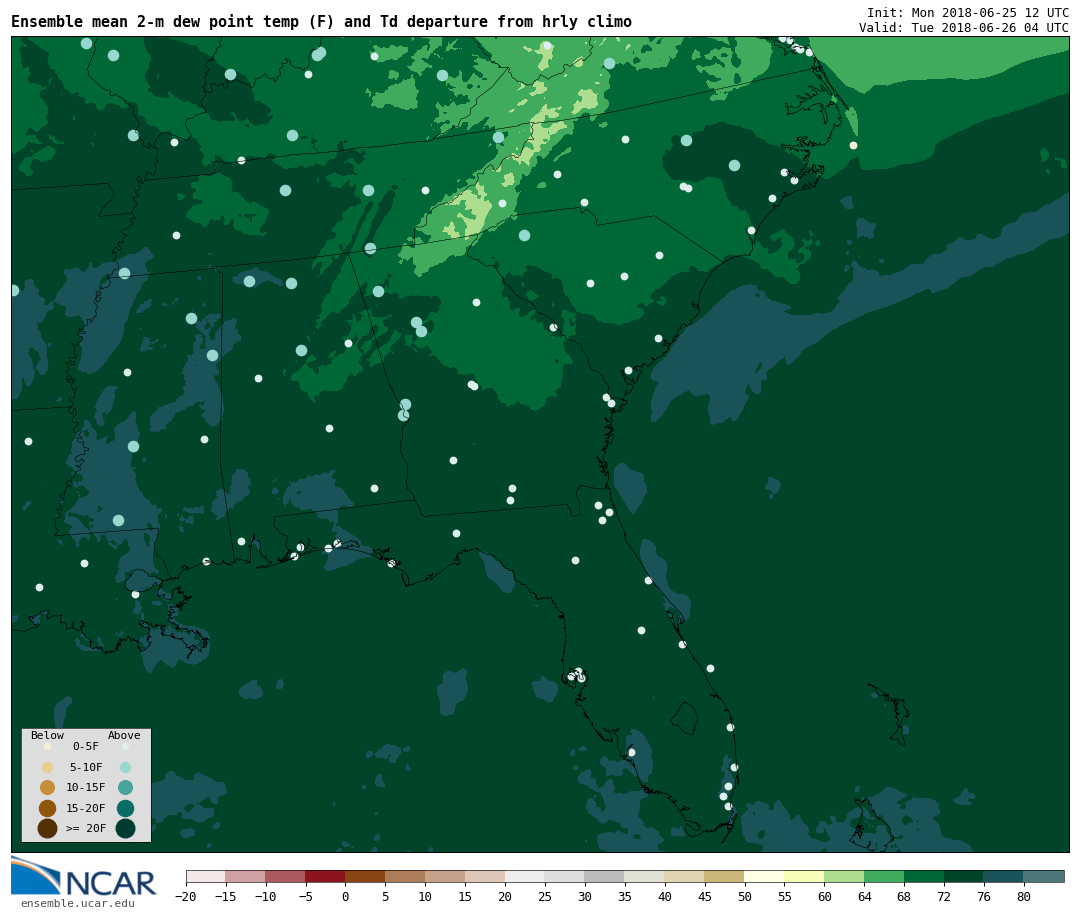Click the colorbar swatch between -15 and -10
Viewport: 1080px width, 915px height.
[x=246, y=877]
